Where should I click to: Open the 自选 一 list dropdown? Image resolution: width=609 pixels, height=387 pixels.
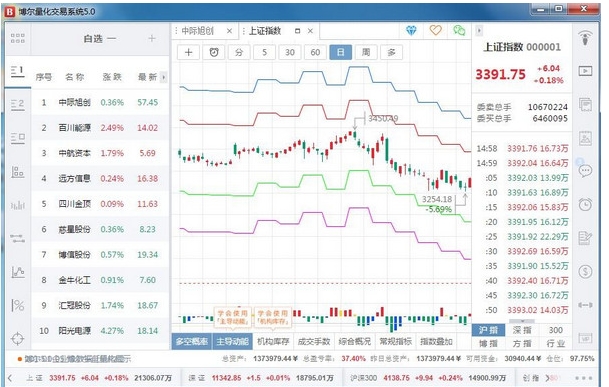coord(100,38)
